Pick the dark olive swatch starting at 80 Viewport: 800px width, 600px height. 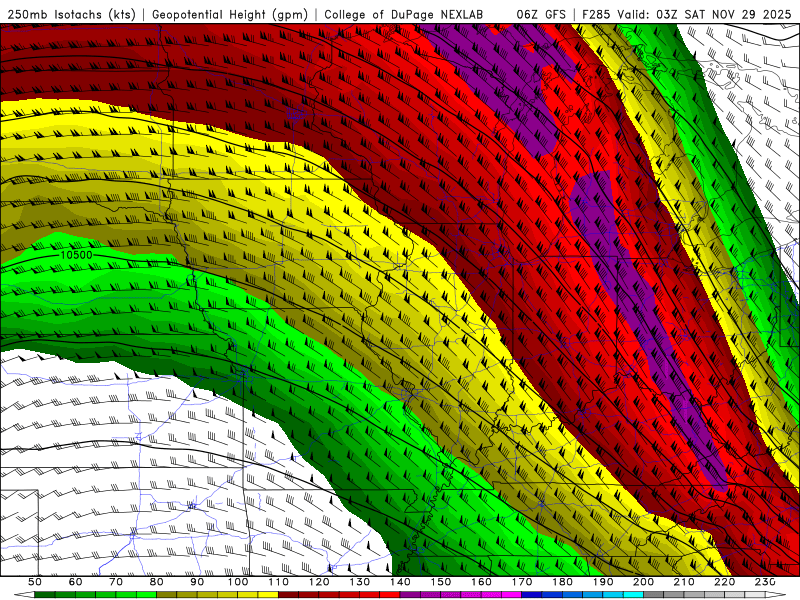166,594
